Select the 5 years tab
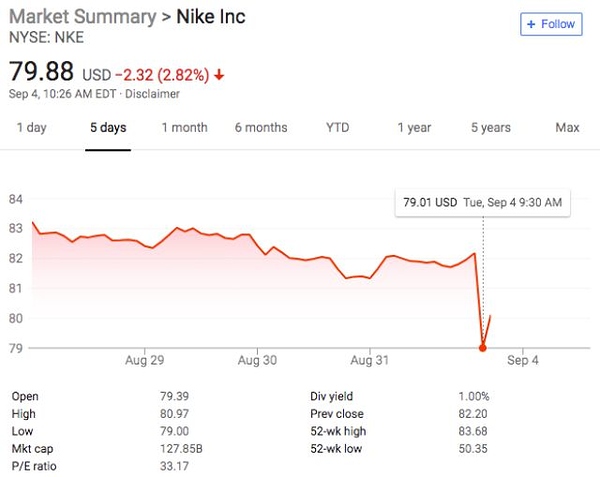The width and height of the screenshot is (600, 477). click(491, 127)
